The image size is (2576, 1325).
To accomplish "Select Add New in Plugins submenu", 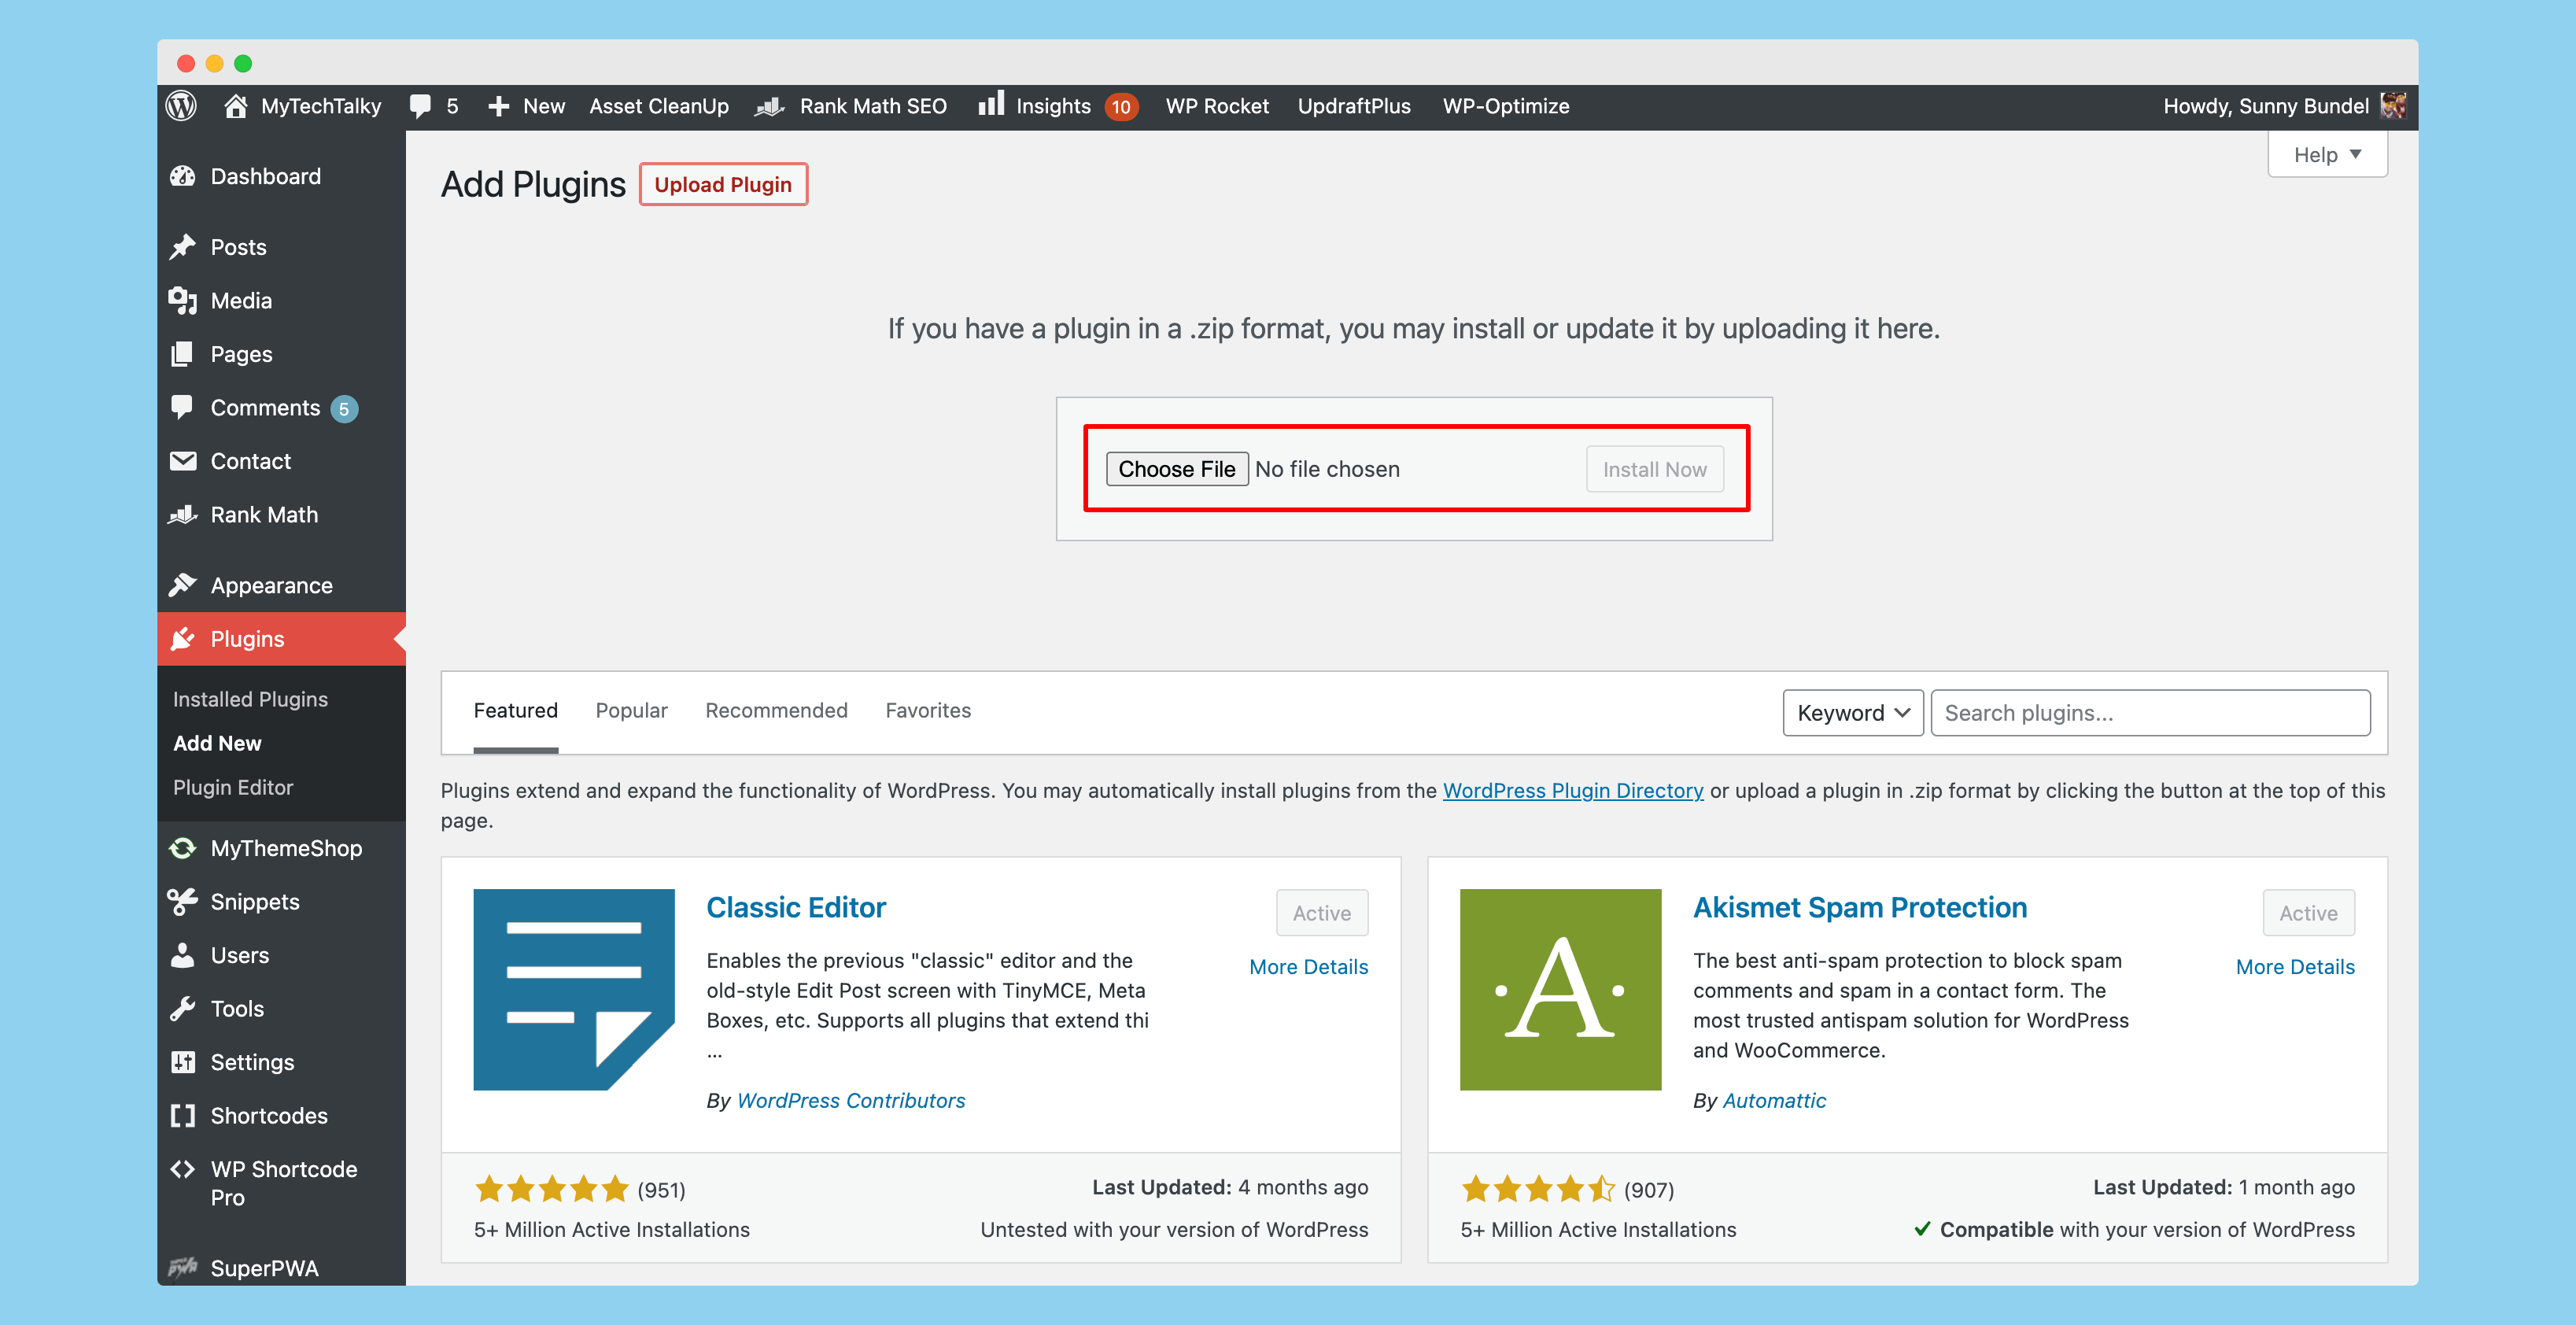I will point(217,743).
